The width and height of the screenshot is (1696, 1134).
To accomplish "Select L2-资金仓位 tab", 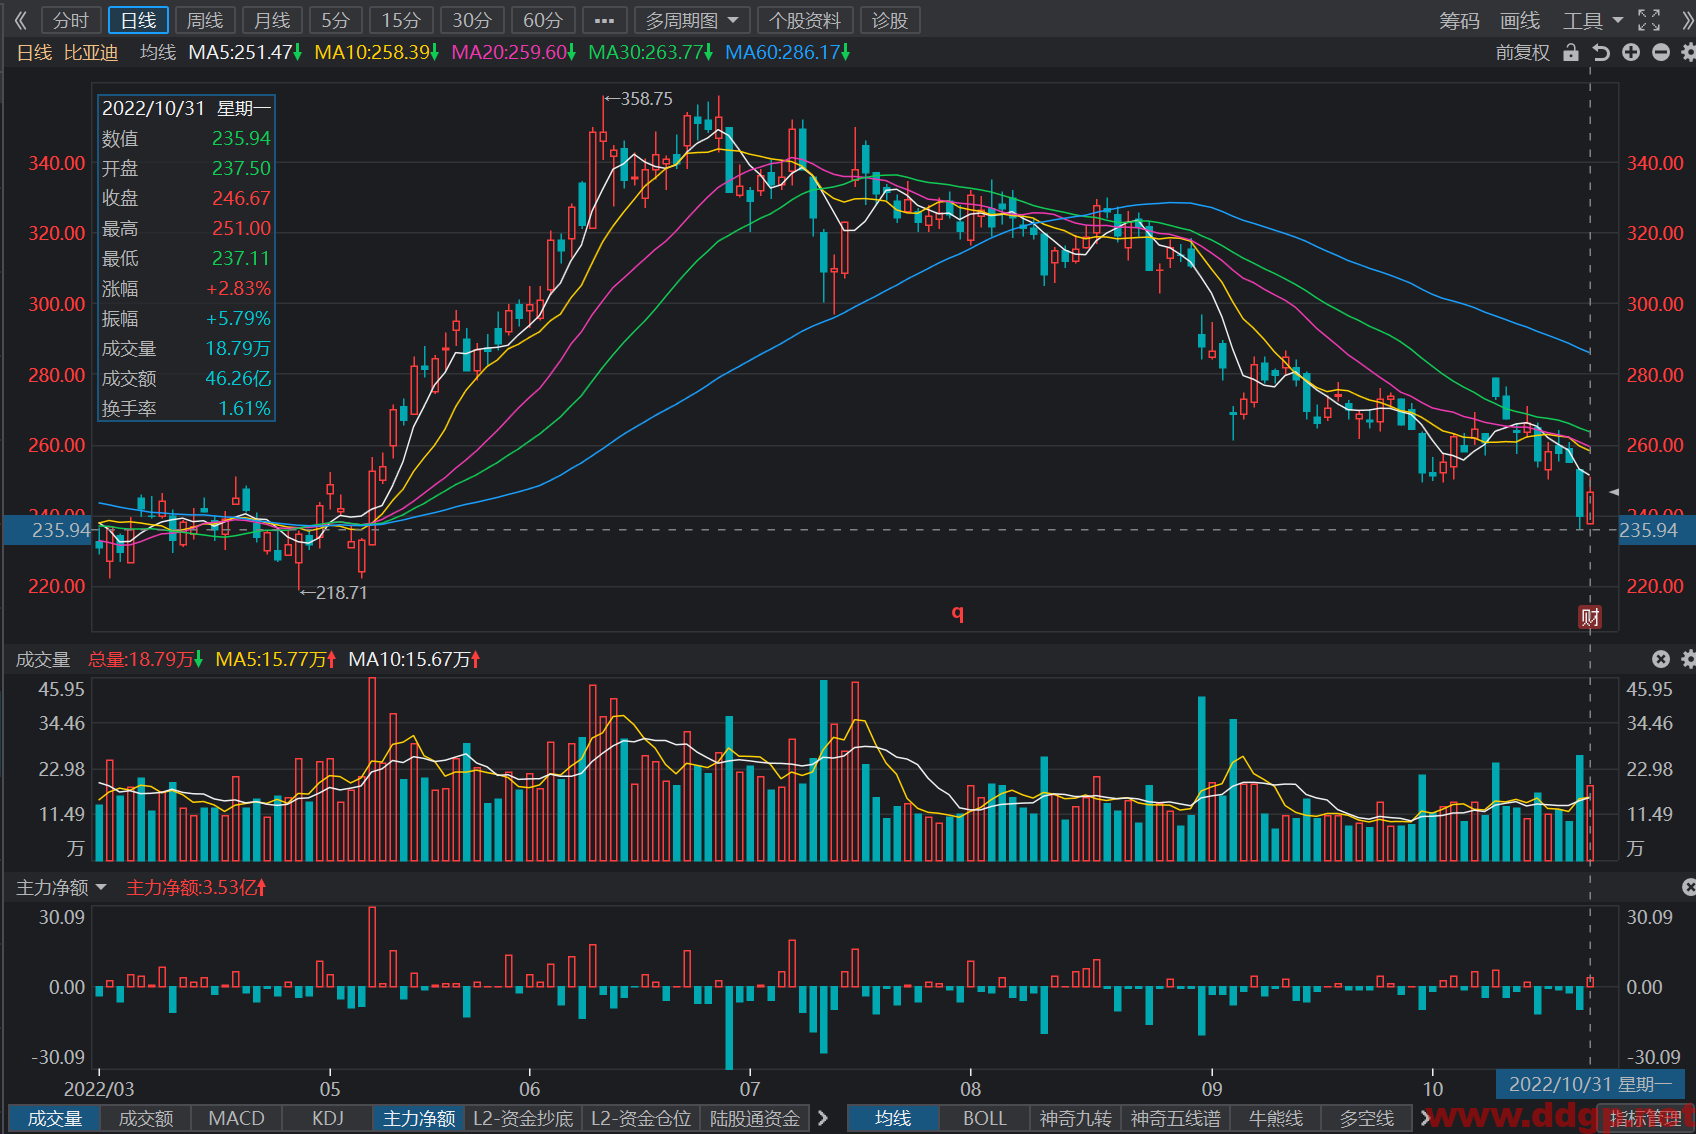I will pos(641,1118).
